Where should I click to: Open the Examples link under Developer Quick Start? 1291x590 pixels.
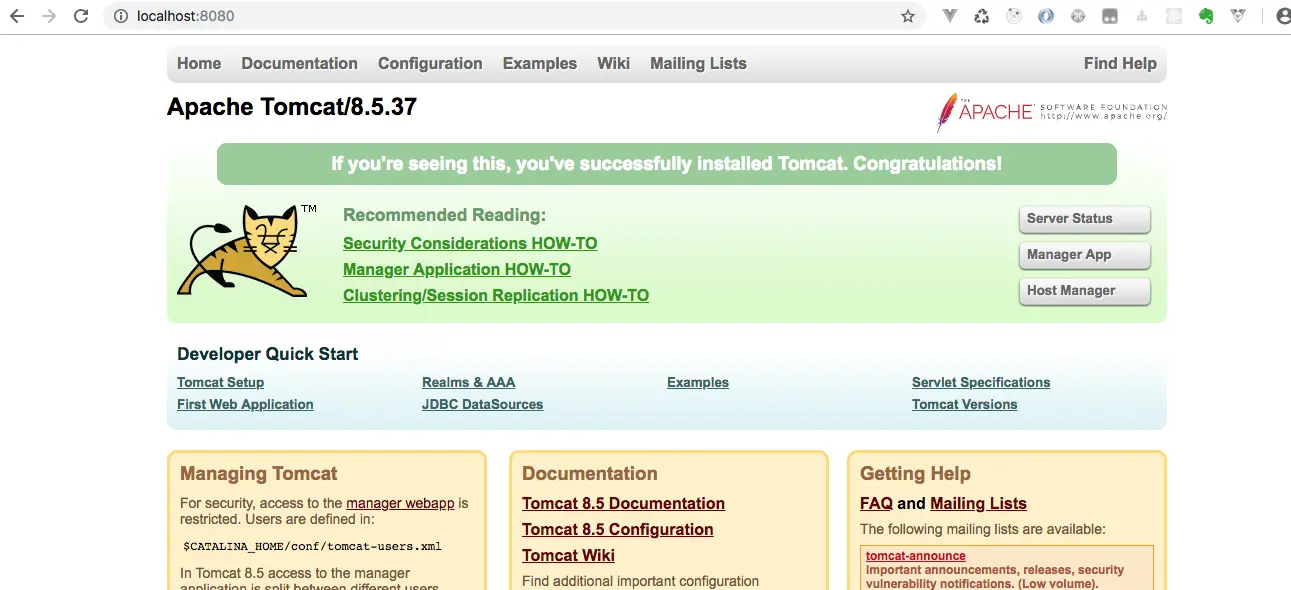click(x=698, y=382)
